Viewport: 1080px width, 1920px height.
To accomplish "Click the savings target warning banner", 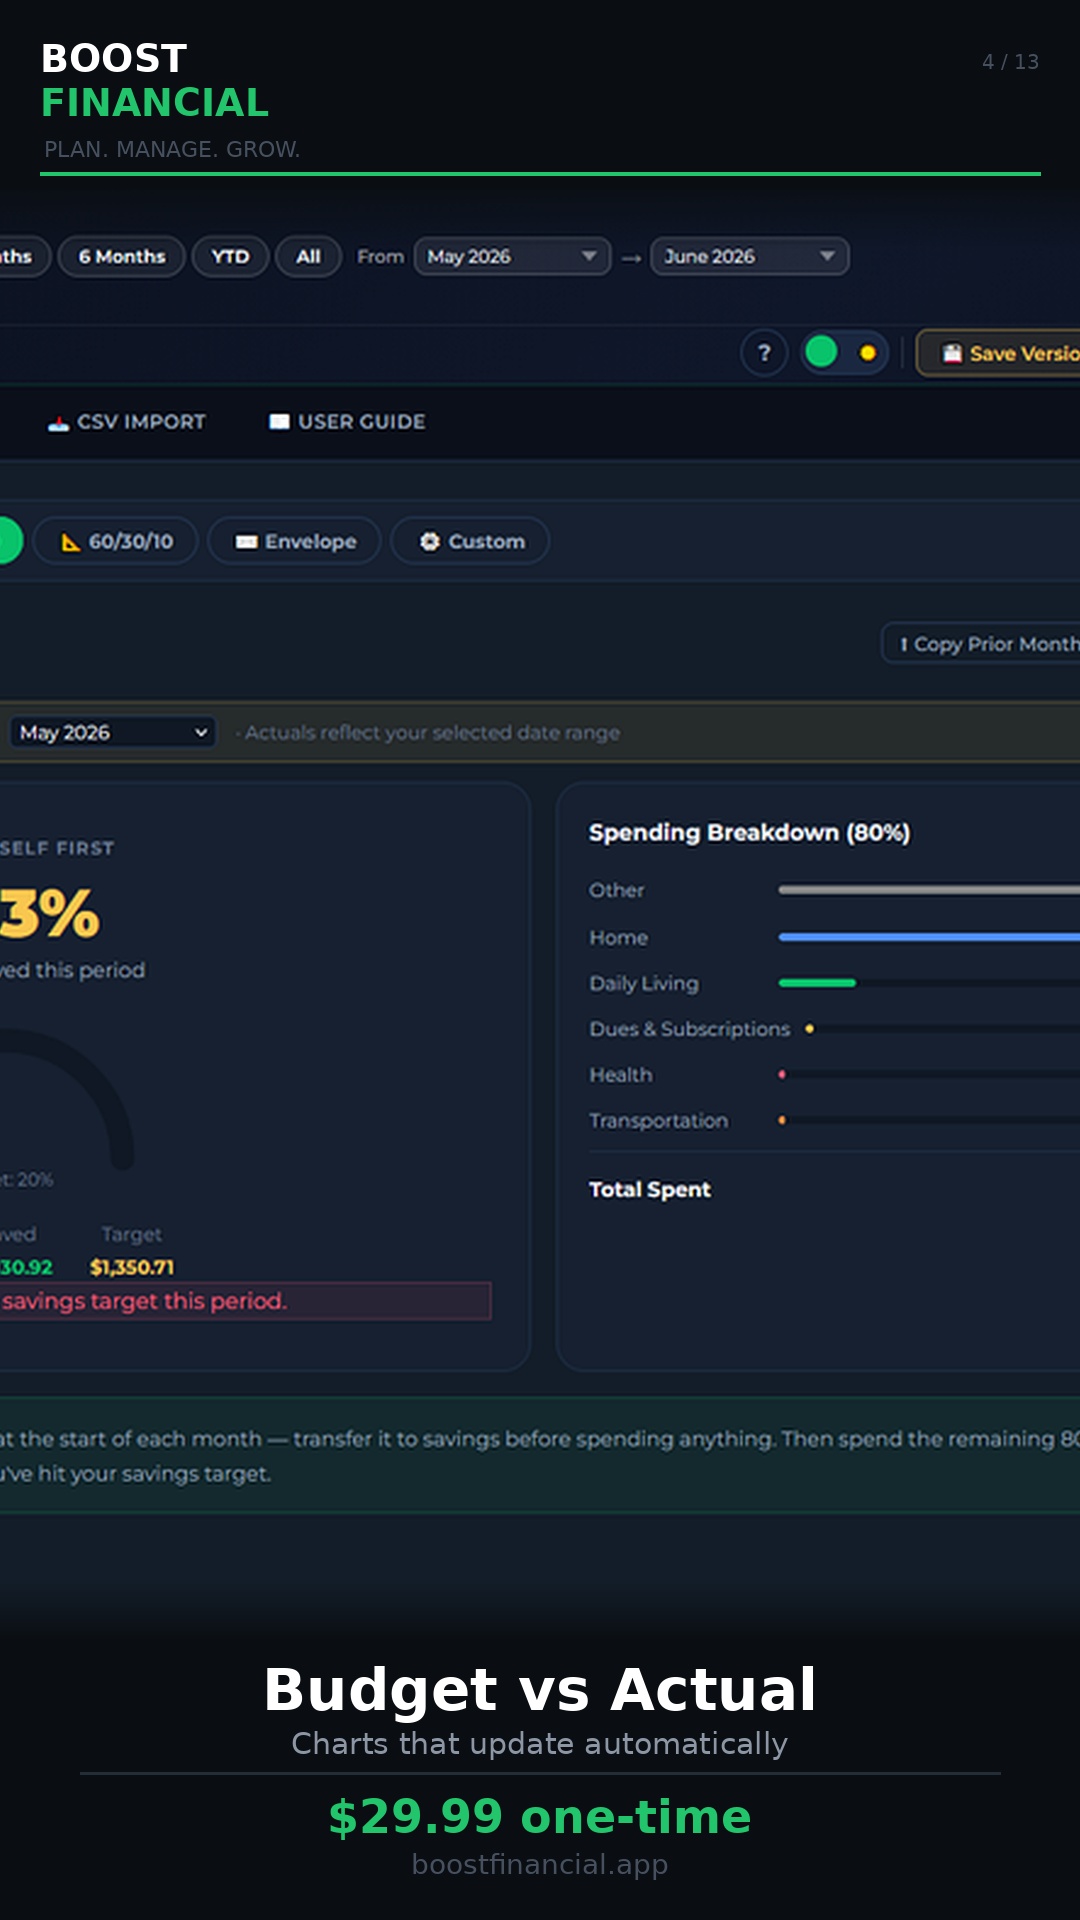I will (245, 1301).
